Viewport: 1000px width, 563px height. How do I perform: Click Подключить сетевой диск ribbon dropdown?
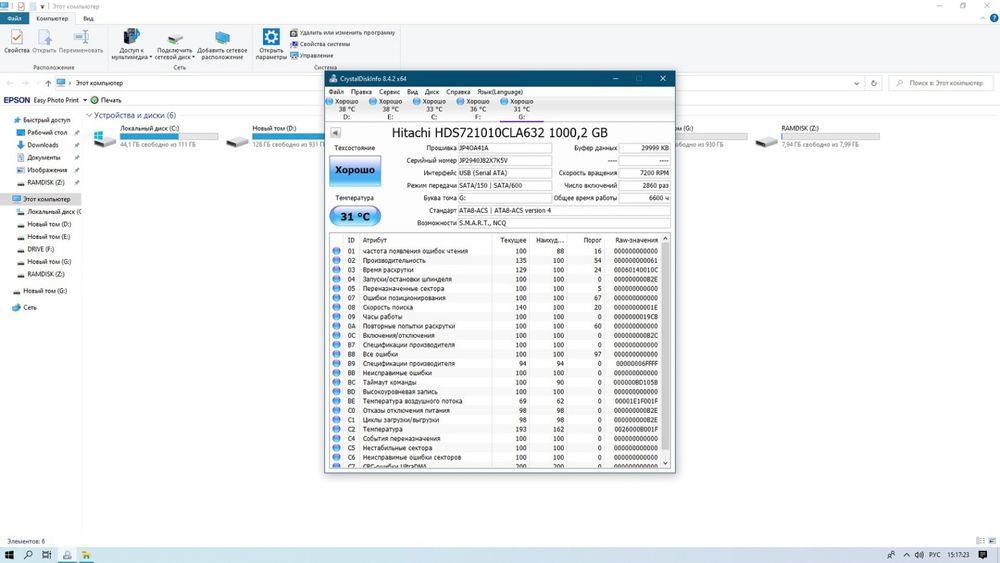click(175, 45)
